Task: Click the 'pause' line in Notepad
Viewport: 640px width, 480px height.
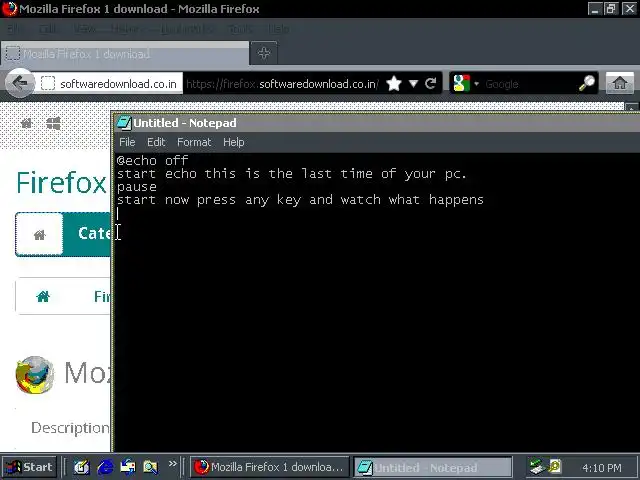Action: (136, 187)
